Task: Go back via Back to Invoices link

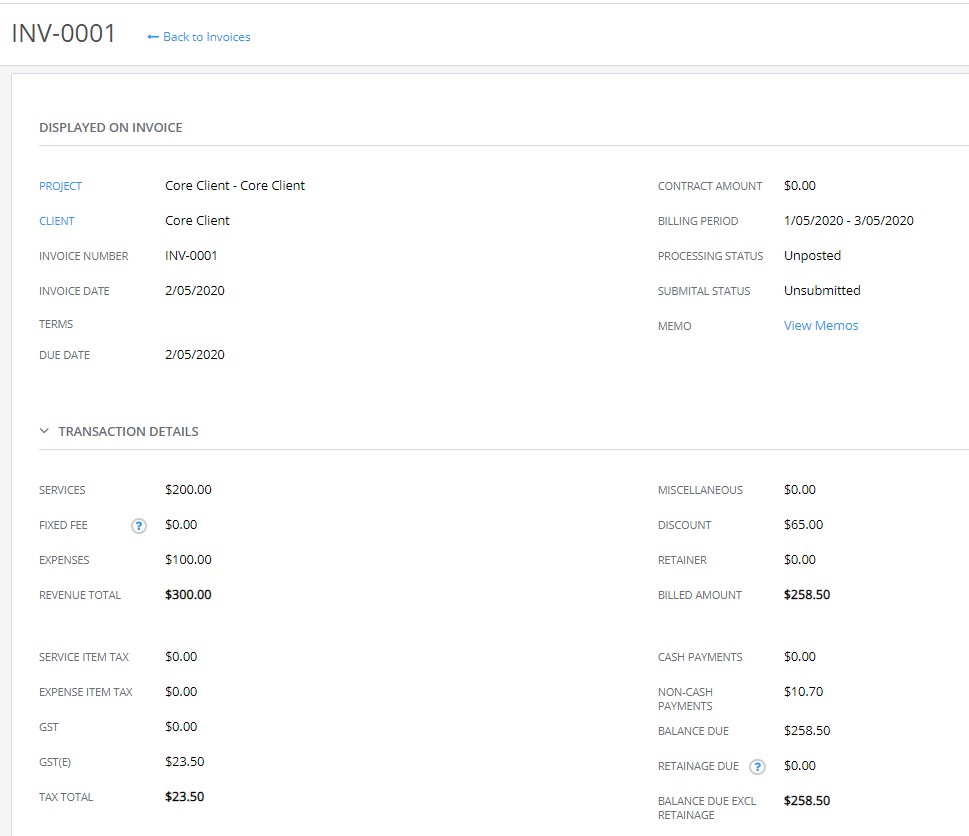Action: point(199,37)
